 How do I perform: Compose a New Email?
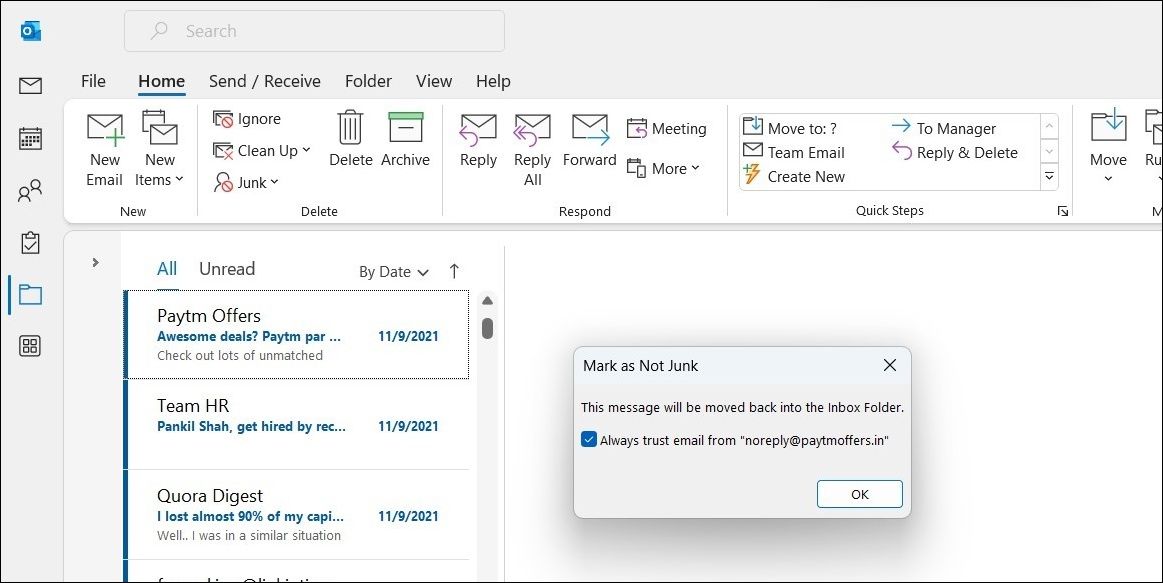[103, 148]
